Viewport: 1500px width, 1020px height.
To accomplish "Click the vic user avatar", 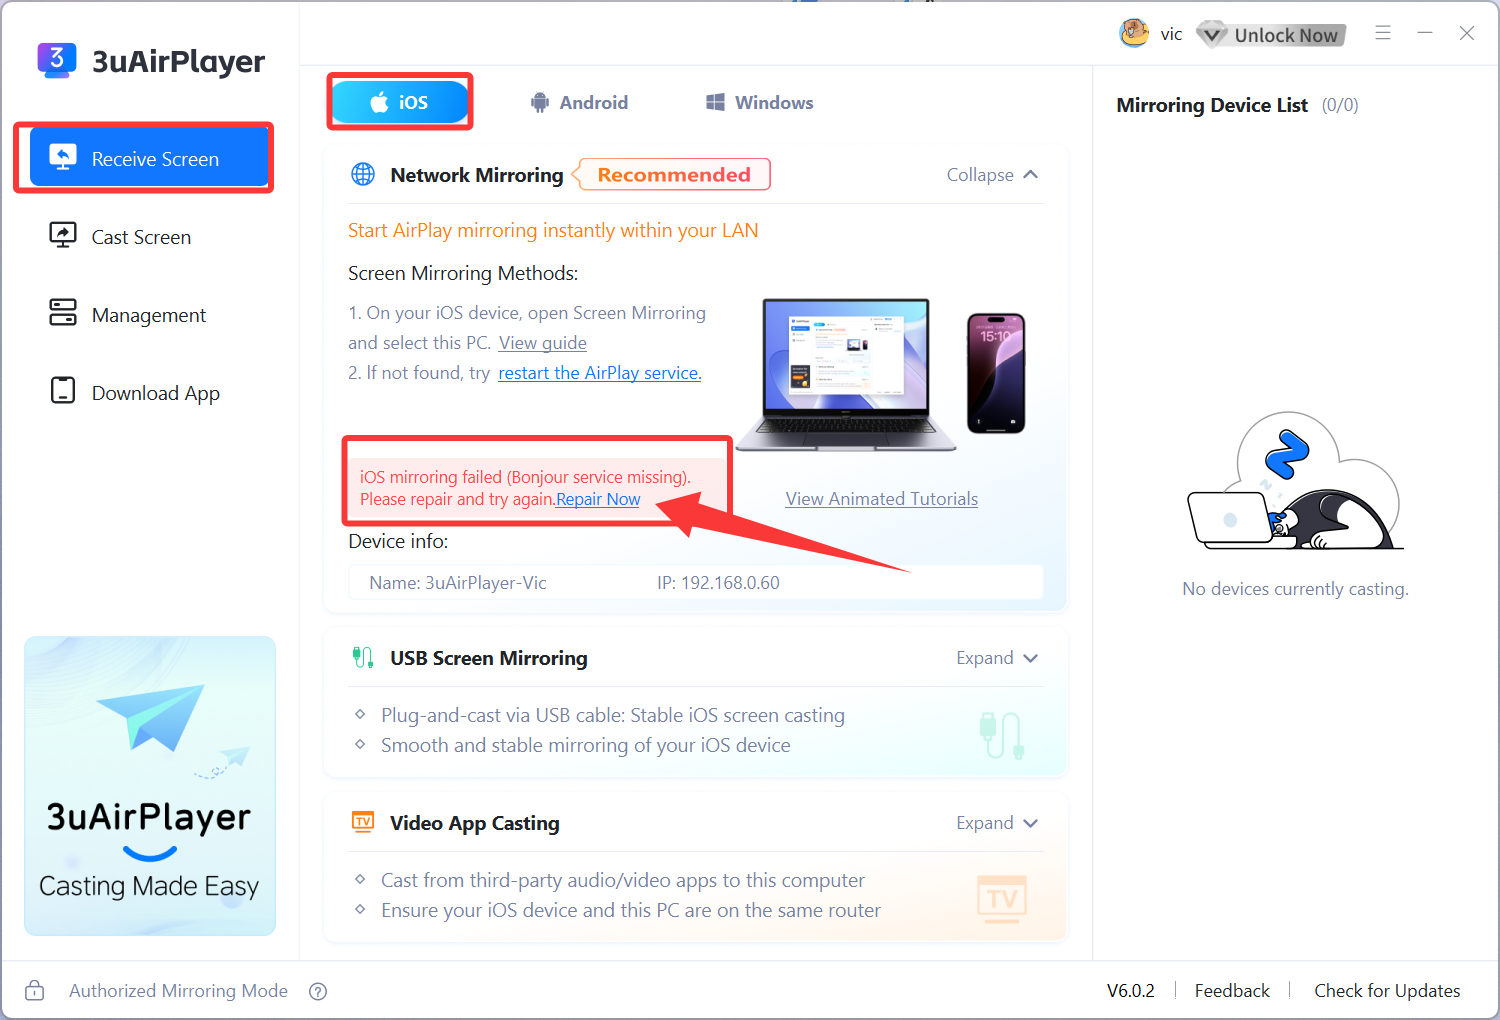I will tap(1135, 32).
